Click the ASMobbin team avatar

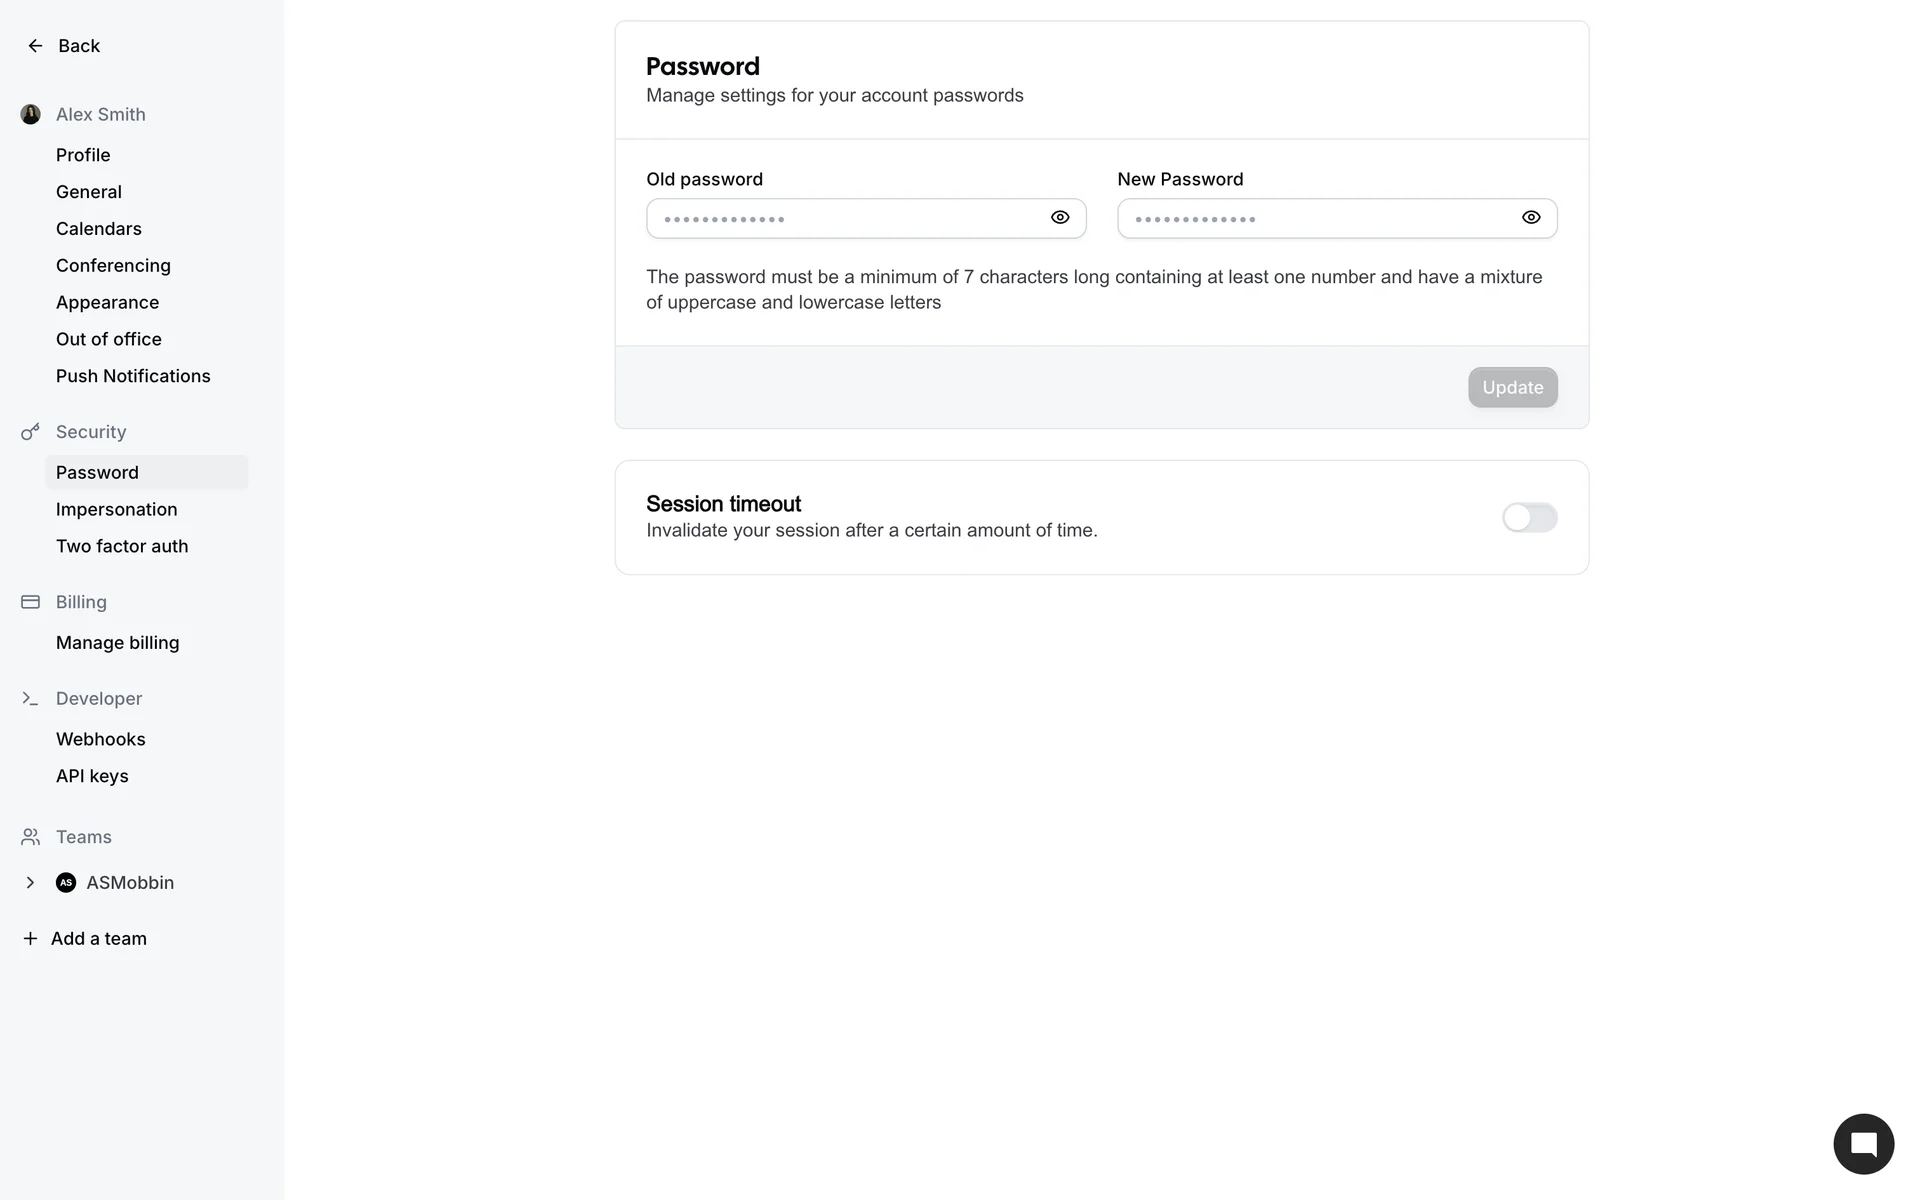tap(66, 883)
